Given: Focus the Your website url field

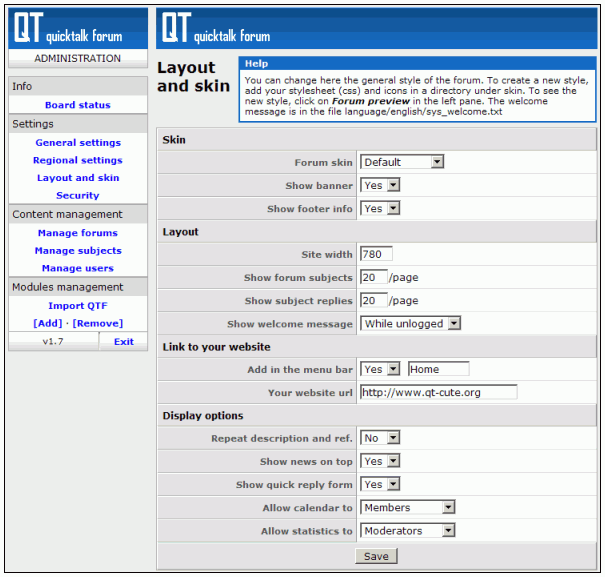Looking at the screenshot, I should pos(438,392).
